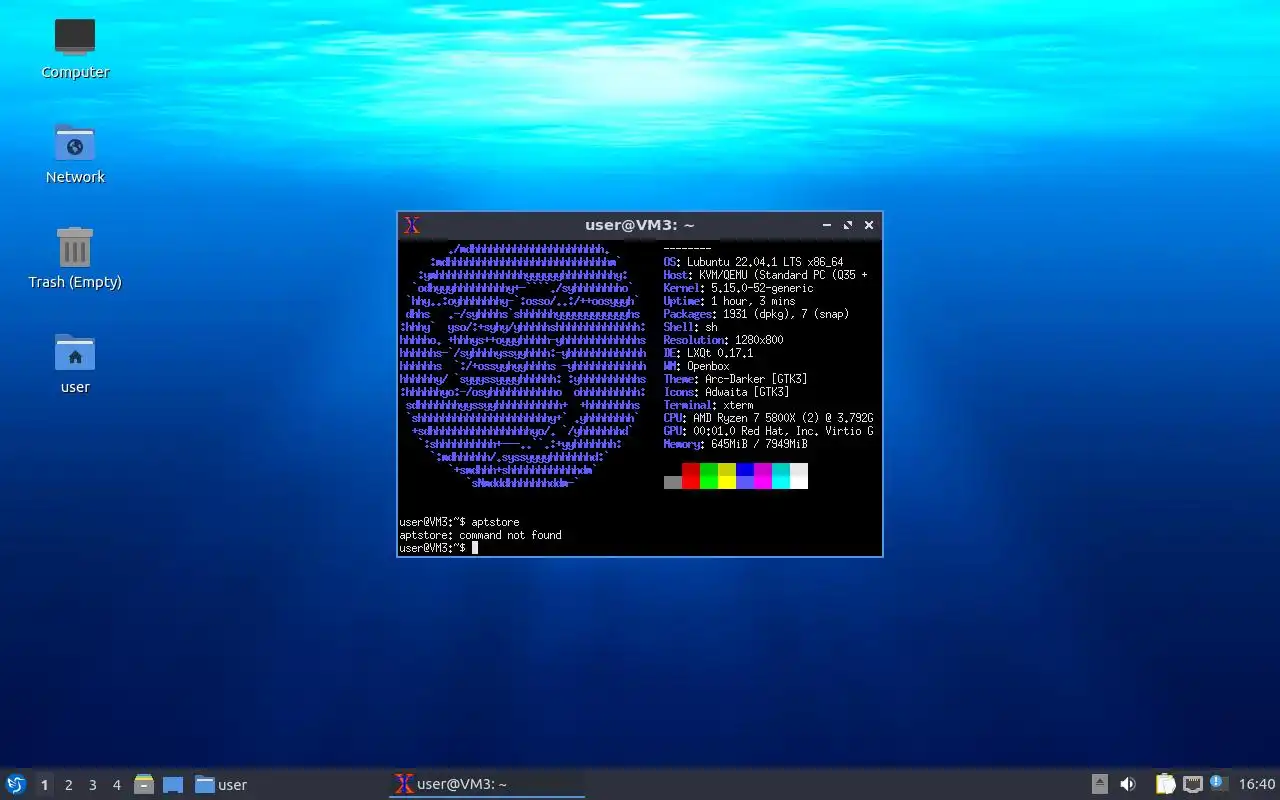Click the WM: Openbox line
This screenshot has width=1280, height=800.
[x=697, y=366]
